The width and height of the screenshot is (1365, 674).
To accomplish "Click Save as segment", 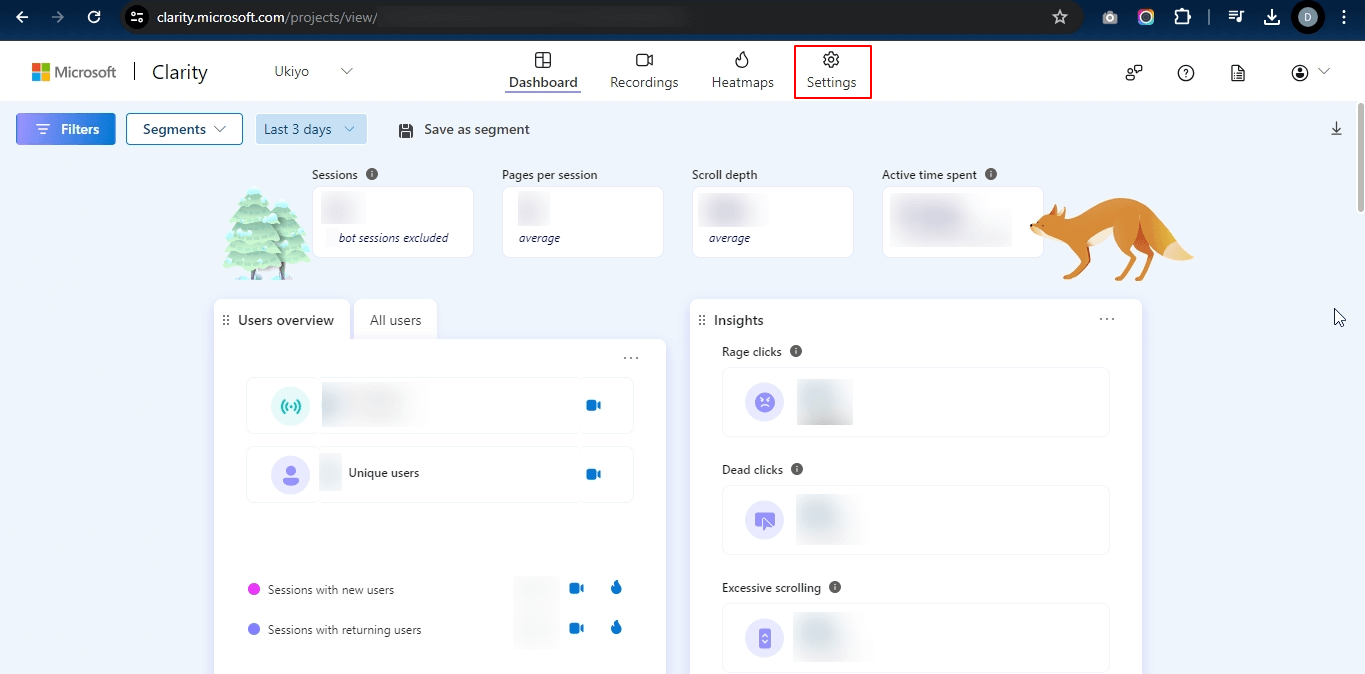I will coord(464,129).
